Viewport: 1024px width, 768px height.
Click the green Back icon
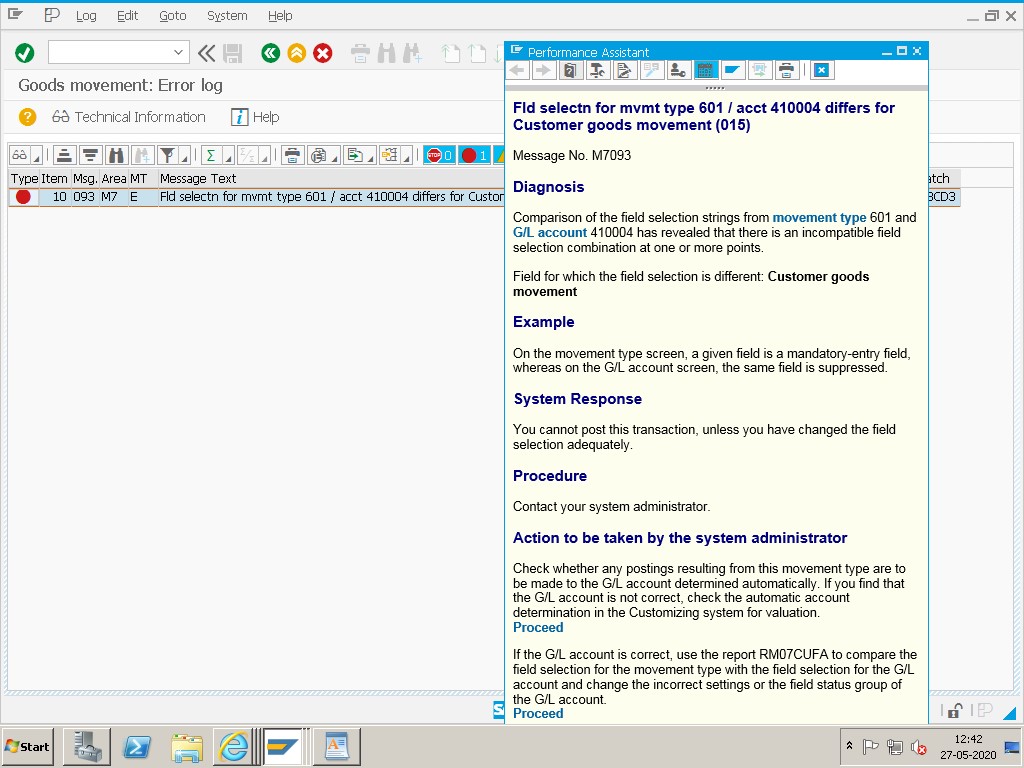coord(270,53)
